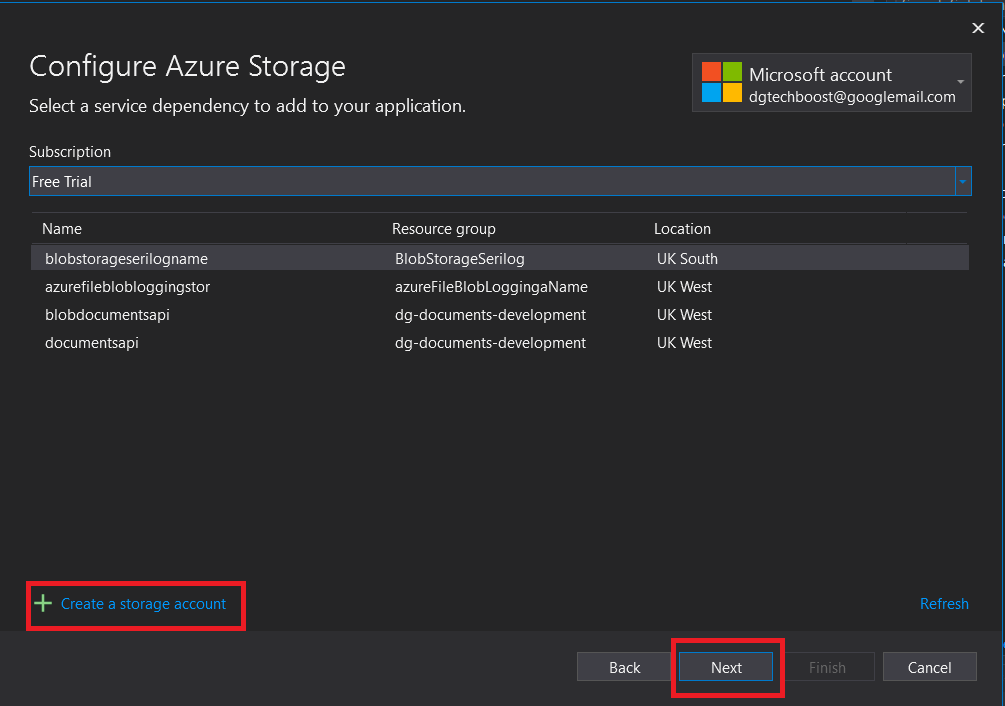The image size is (1005, 706).
Task: Proceed by pressing Next
Action: tap(726, 668)
